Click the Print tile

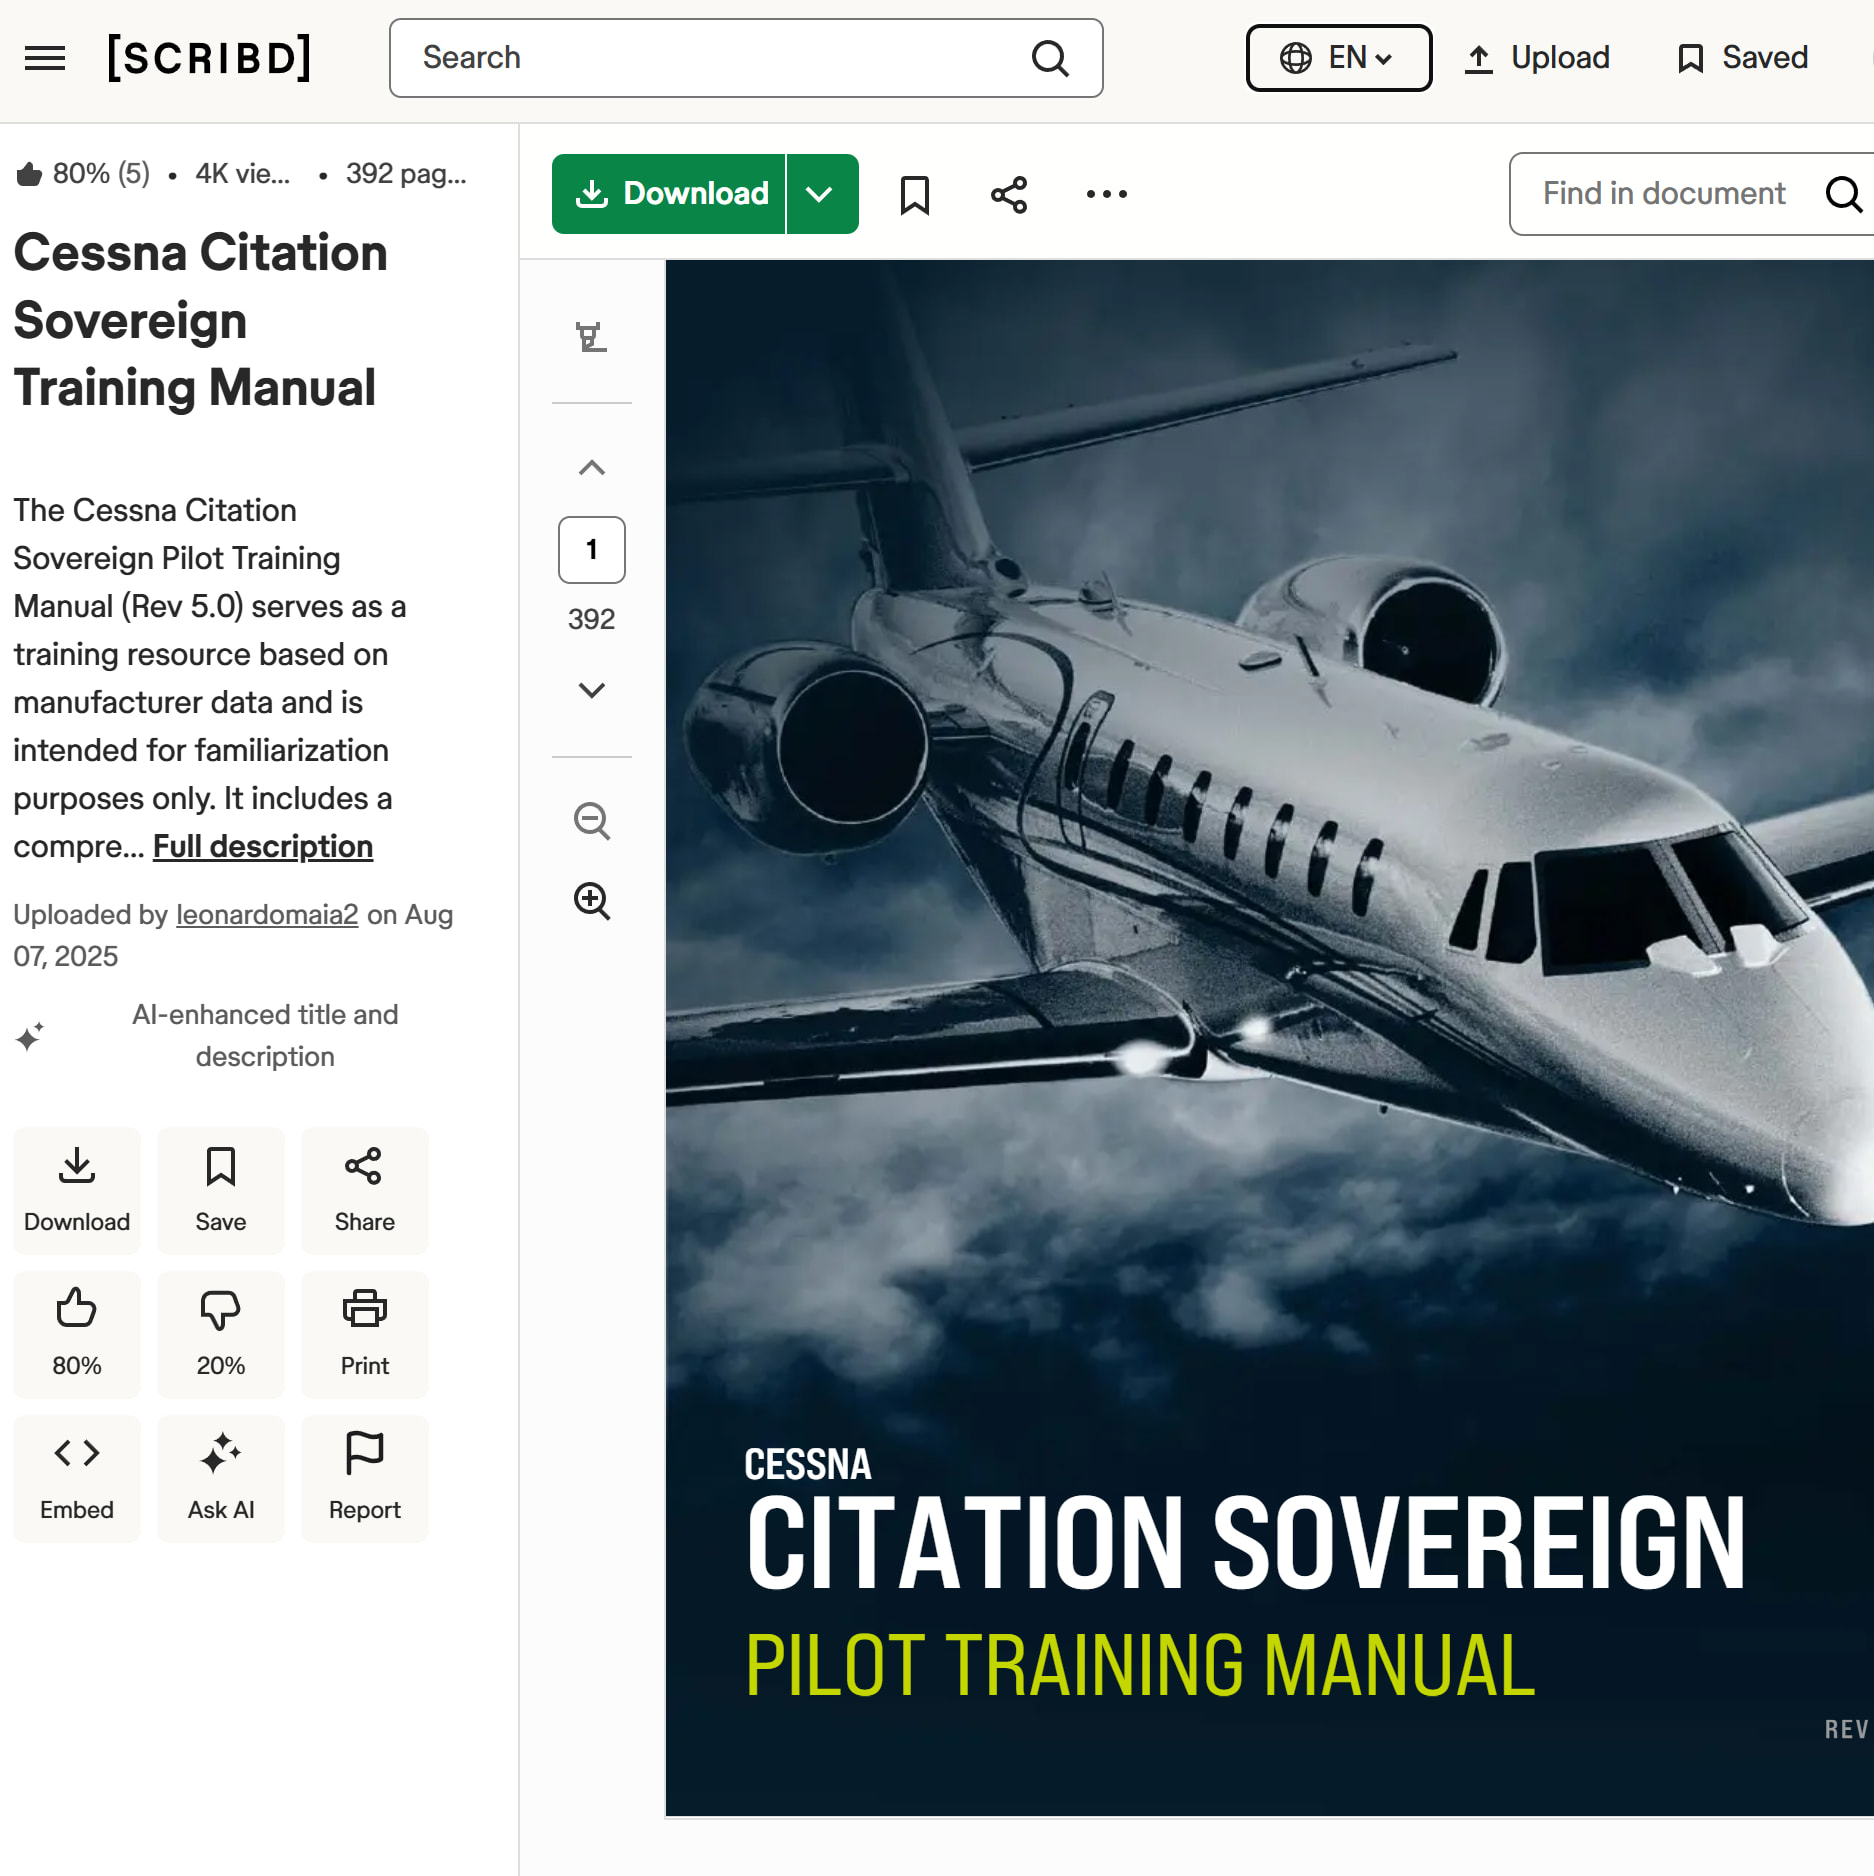click(365, 1334)
